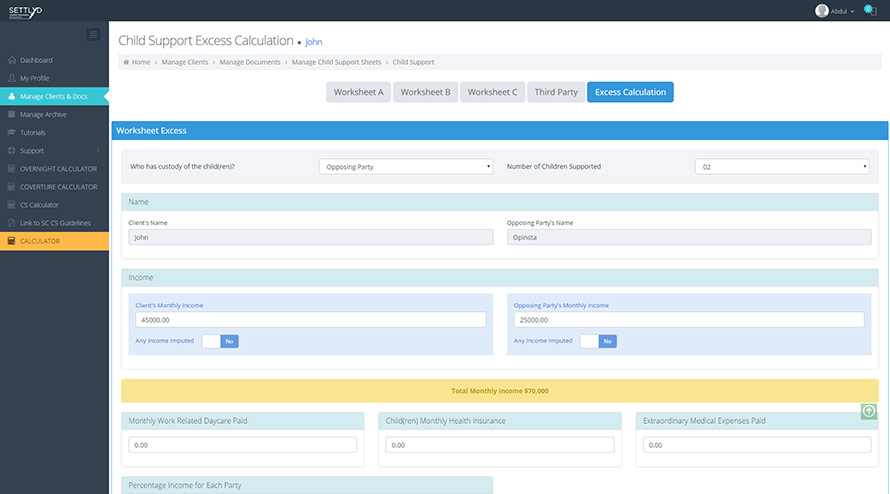Screen dimensions: 890x494
Task: Click the Tutorials icon in sidebar
Action: (x=12, y=133)
